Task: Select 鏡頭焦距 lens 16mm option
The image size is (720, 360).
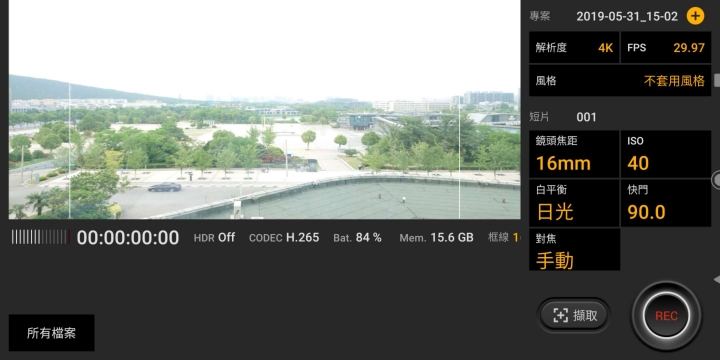Action: pos(574,154)
